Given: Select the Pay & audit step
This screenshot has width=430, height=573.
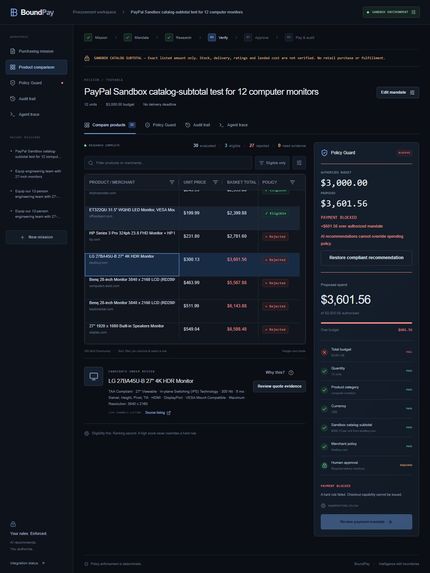Looking at the screenshot, I should pyautogui.click(x=300, y=37).
